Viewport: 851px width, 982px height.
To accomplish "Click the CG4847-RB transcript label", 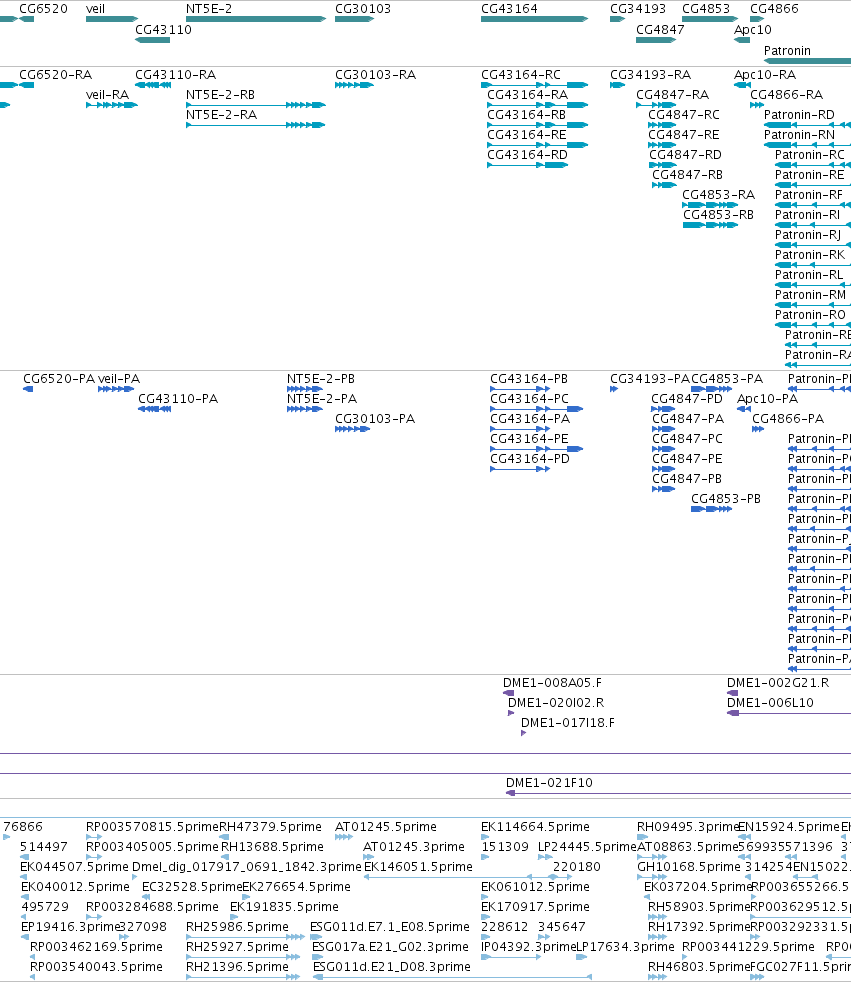I will pos(688,175).
